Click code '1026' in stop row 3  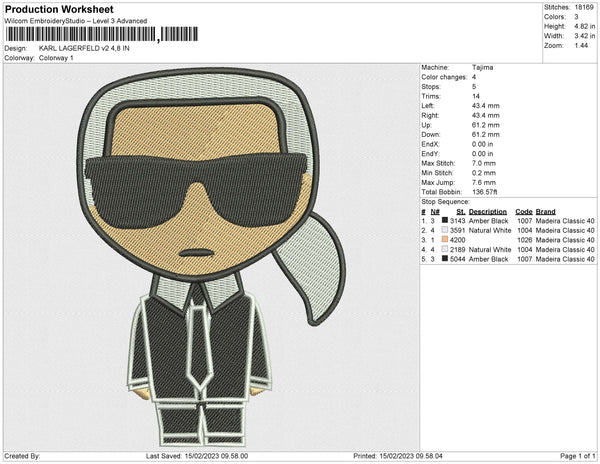point(525,240)
